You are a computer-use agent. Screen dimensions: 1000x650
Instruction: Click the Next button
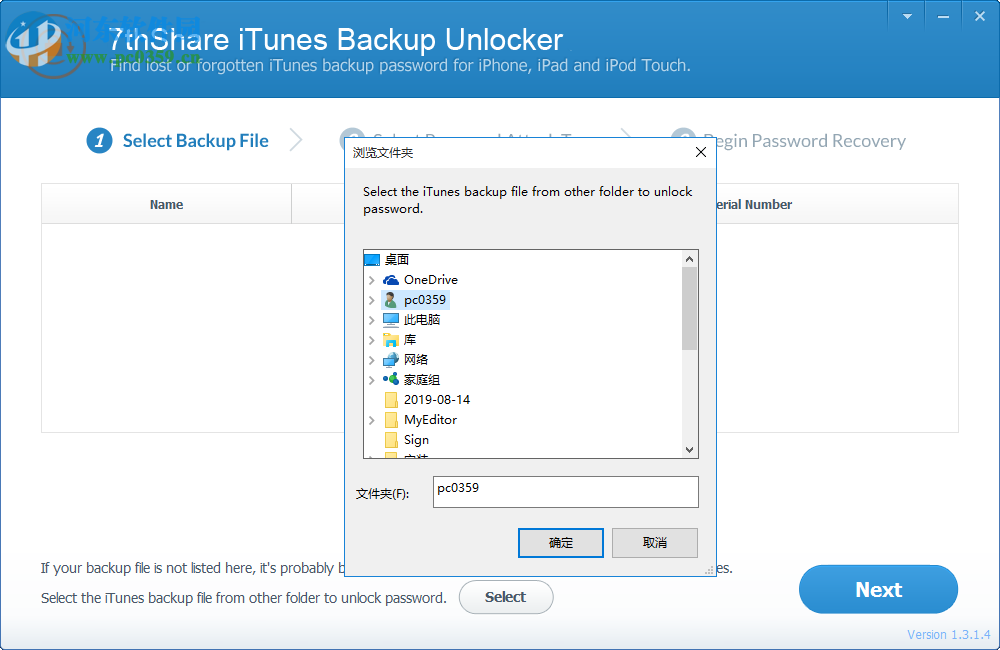[x=877, y=589]
